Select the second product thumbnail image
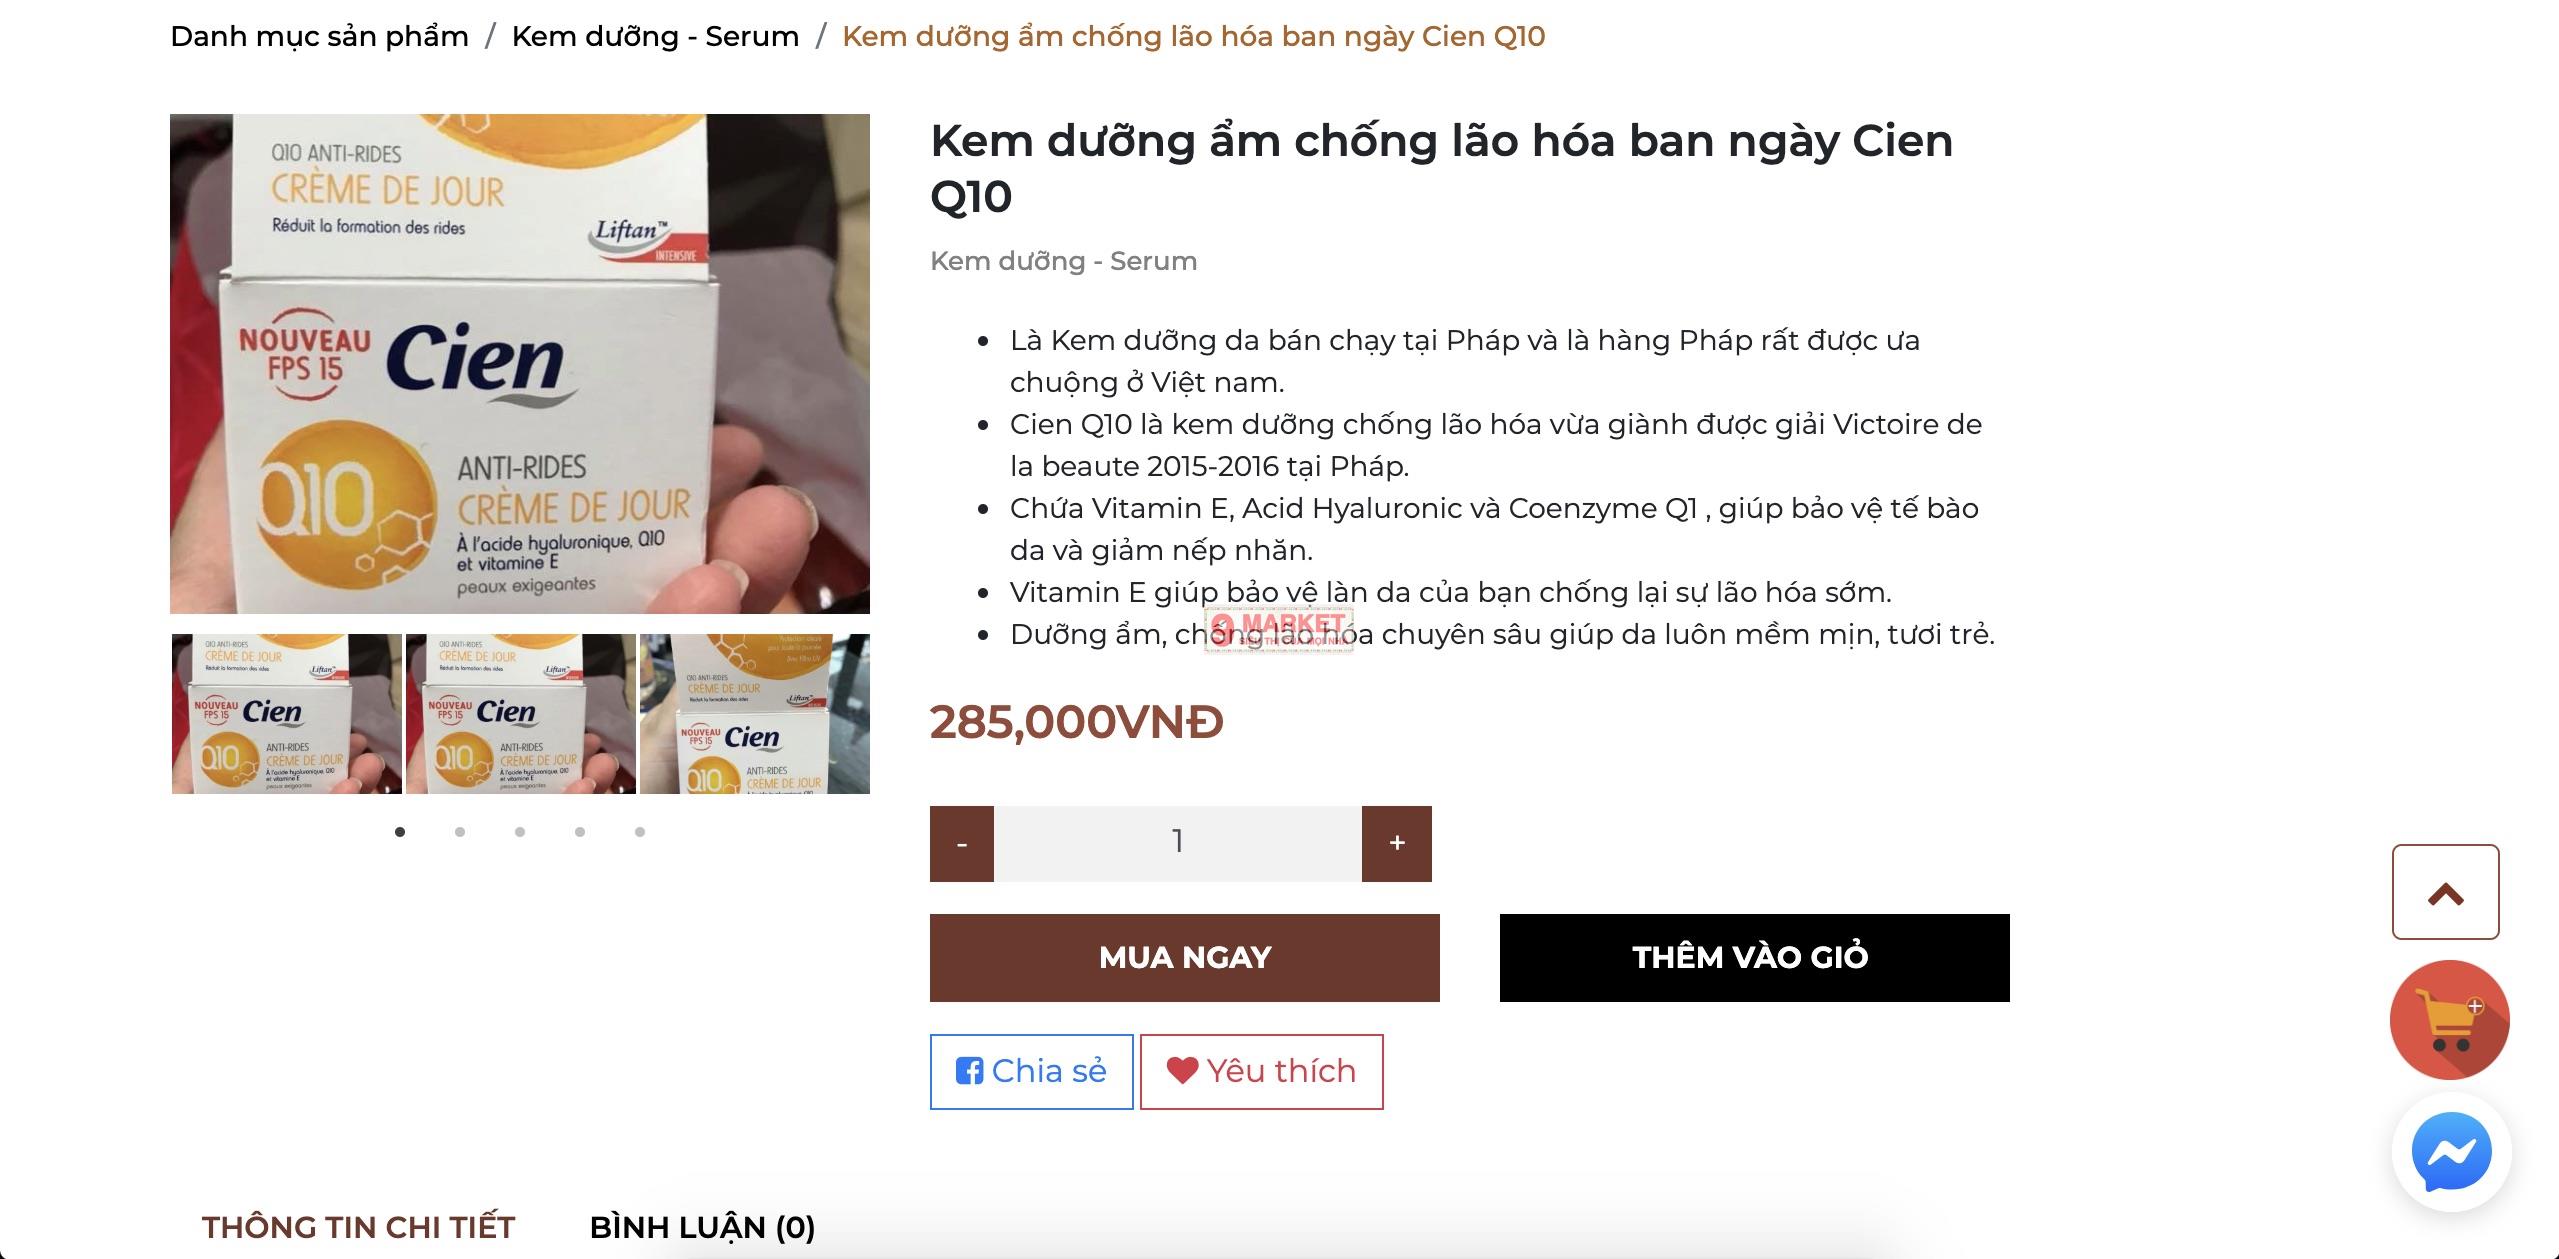 tap(521, 713)
